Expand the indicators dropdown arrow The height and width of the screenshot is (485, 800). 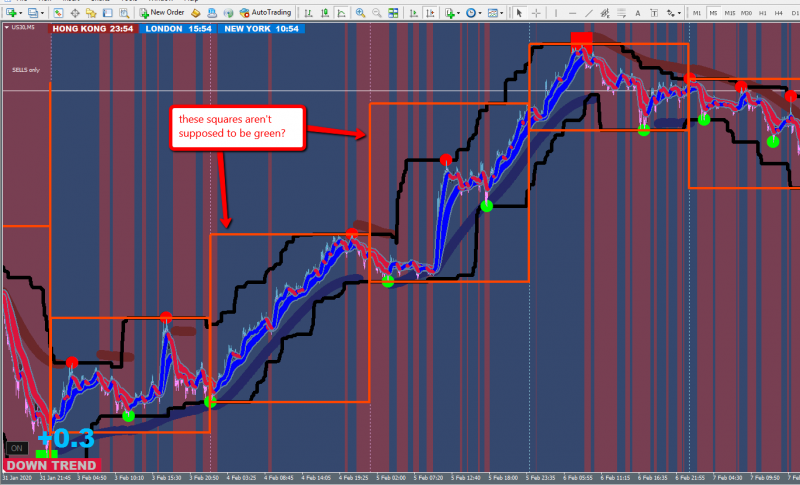[458, 13]
